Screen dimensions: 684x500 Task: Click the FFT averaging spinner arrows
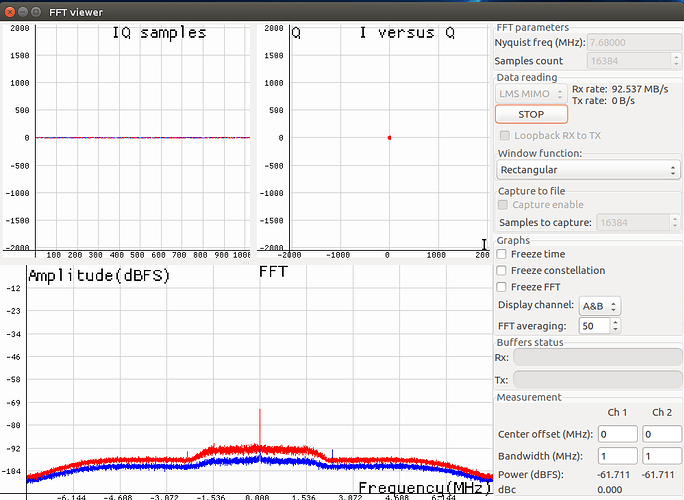point(615,325)
